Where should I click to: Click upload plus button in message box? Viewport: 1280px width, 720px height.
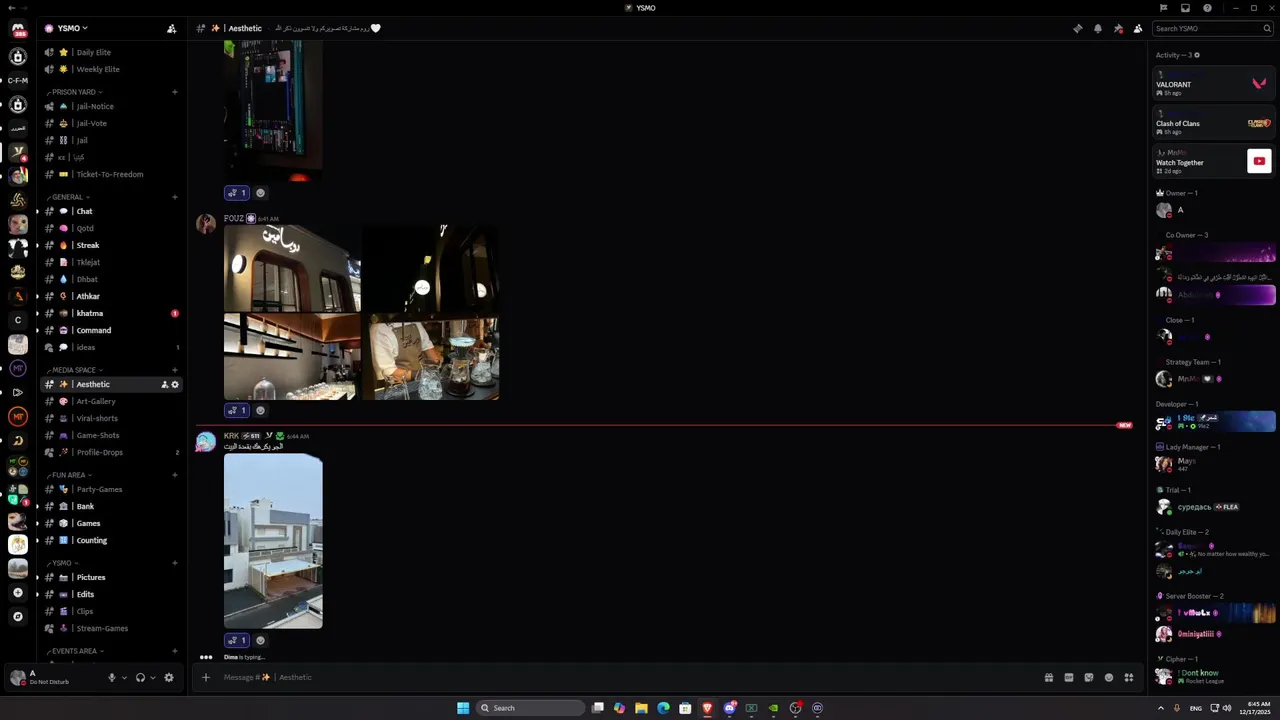click(x=206, y=677)
